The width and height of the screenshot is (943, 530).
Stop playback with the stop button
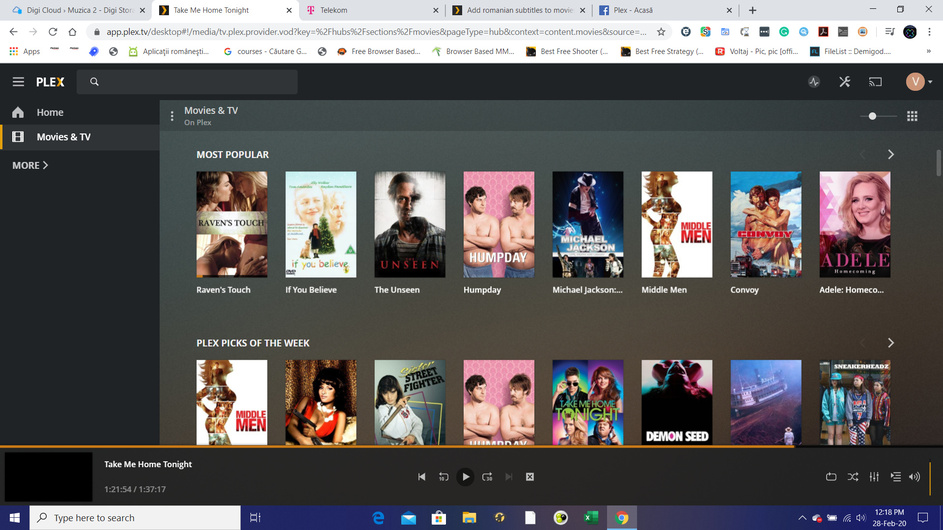[530, 477]
